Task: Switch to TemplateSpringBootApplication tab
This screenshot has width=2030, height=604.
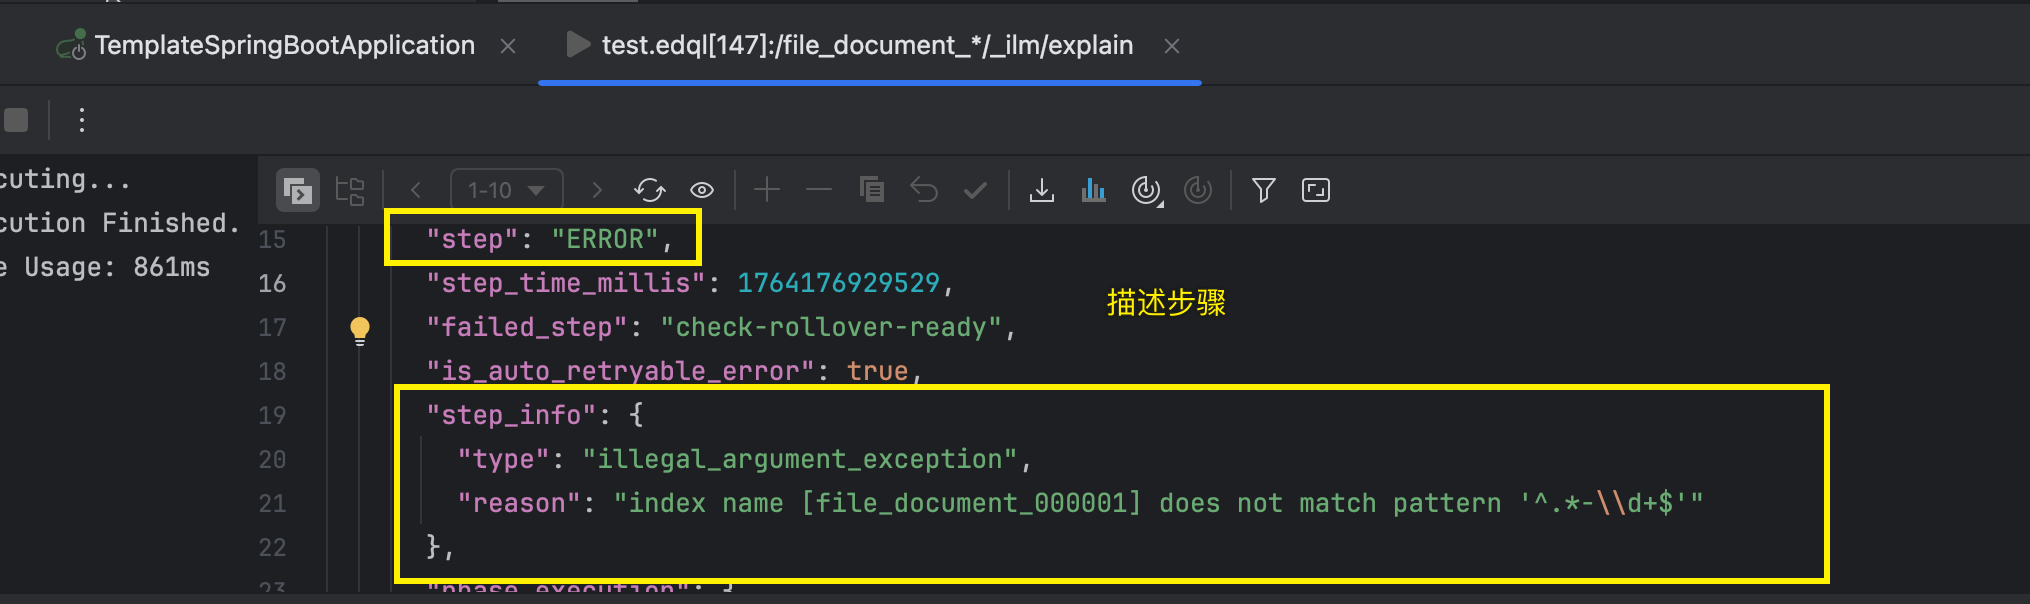Action: pyautogui.click(x=285, y=45)
